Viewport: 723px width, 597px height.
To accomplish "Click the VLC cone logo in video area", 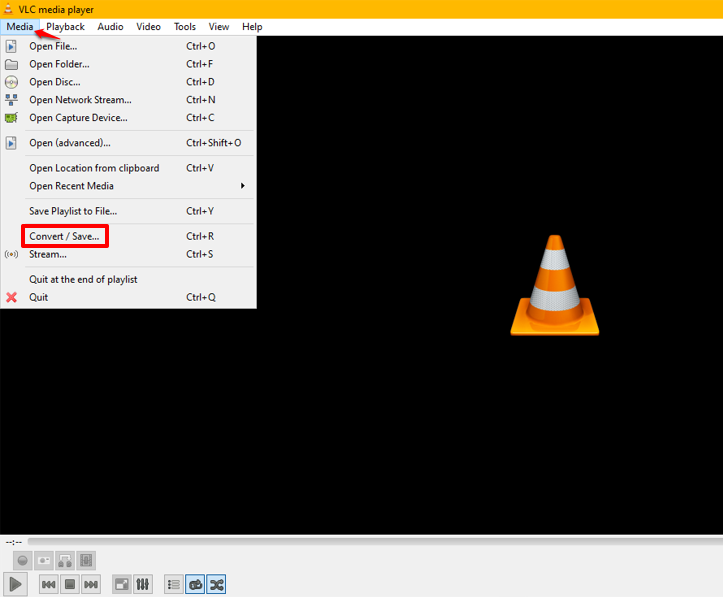I will 555,285.
